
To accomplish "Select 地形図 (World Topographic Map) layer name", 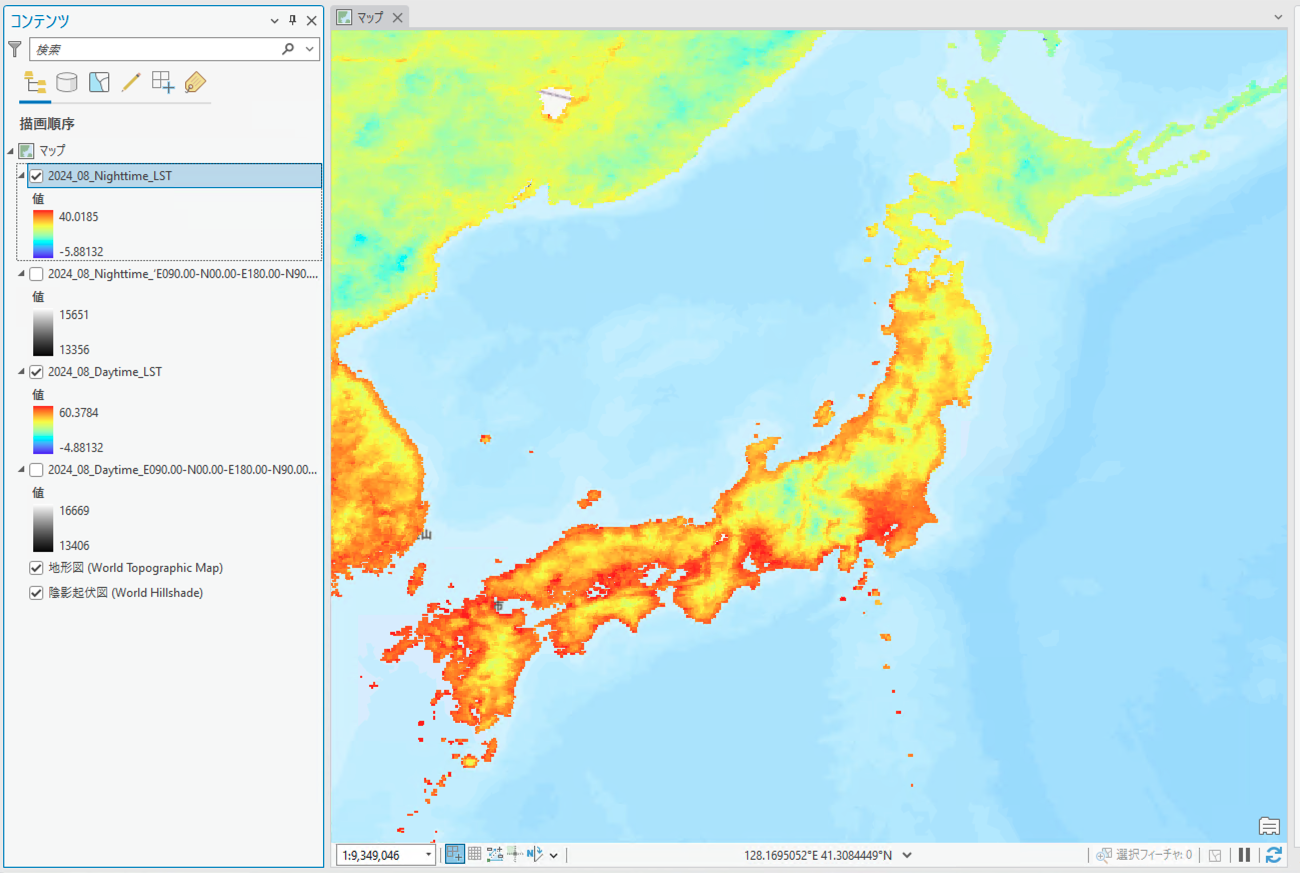I will (x=136, y=568).
